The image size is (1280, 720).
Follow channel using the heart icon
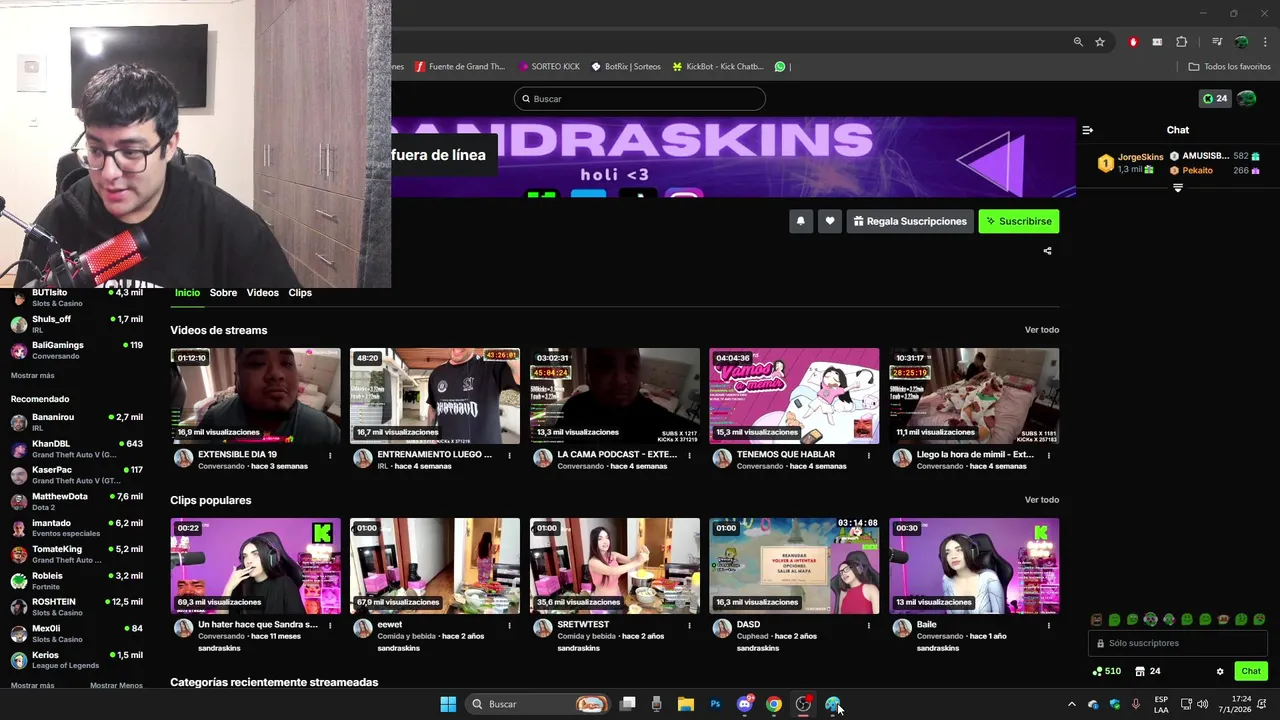point(829,221)
